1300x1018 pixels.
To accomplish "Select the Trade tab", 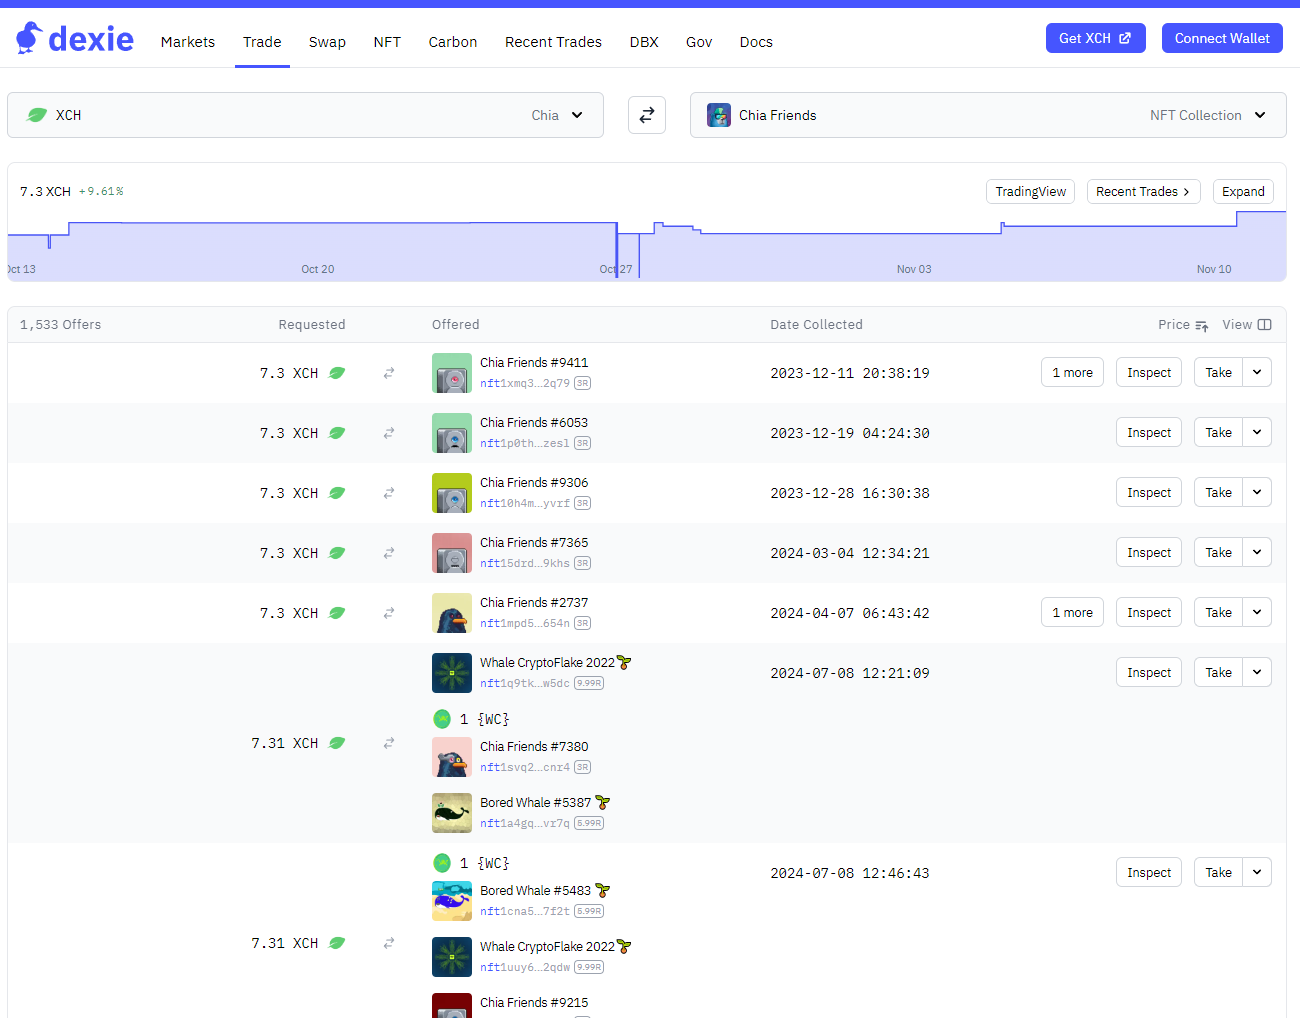I will (x=262, y=42).
